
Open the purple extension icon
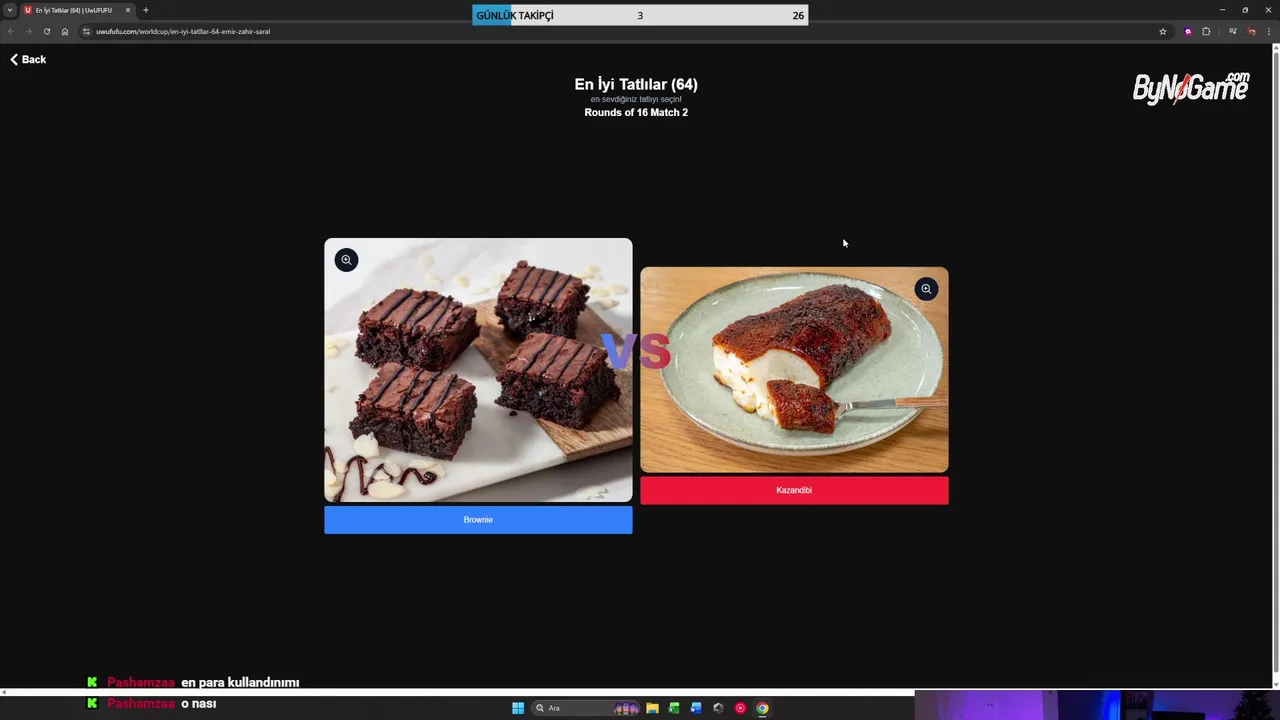point(1188,31)
